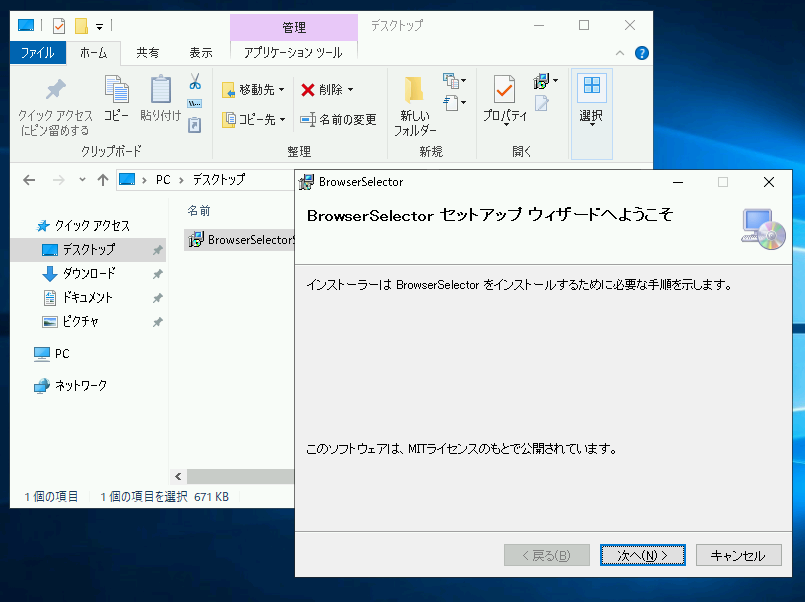Screen dimensions: 805x602
Task: Click the Edit icon in the open group
Action: pyautogui.click(x=542, y=103)
